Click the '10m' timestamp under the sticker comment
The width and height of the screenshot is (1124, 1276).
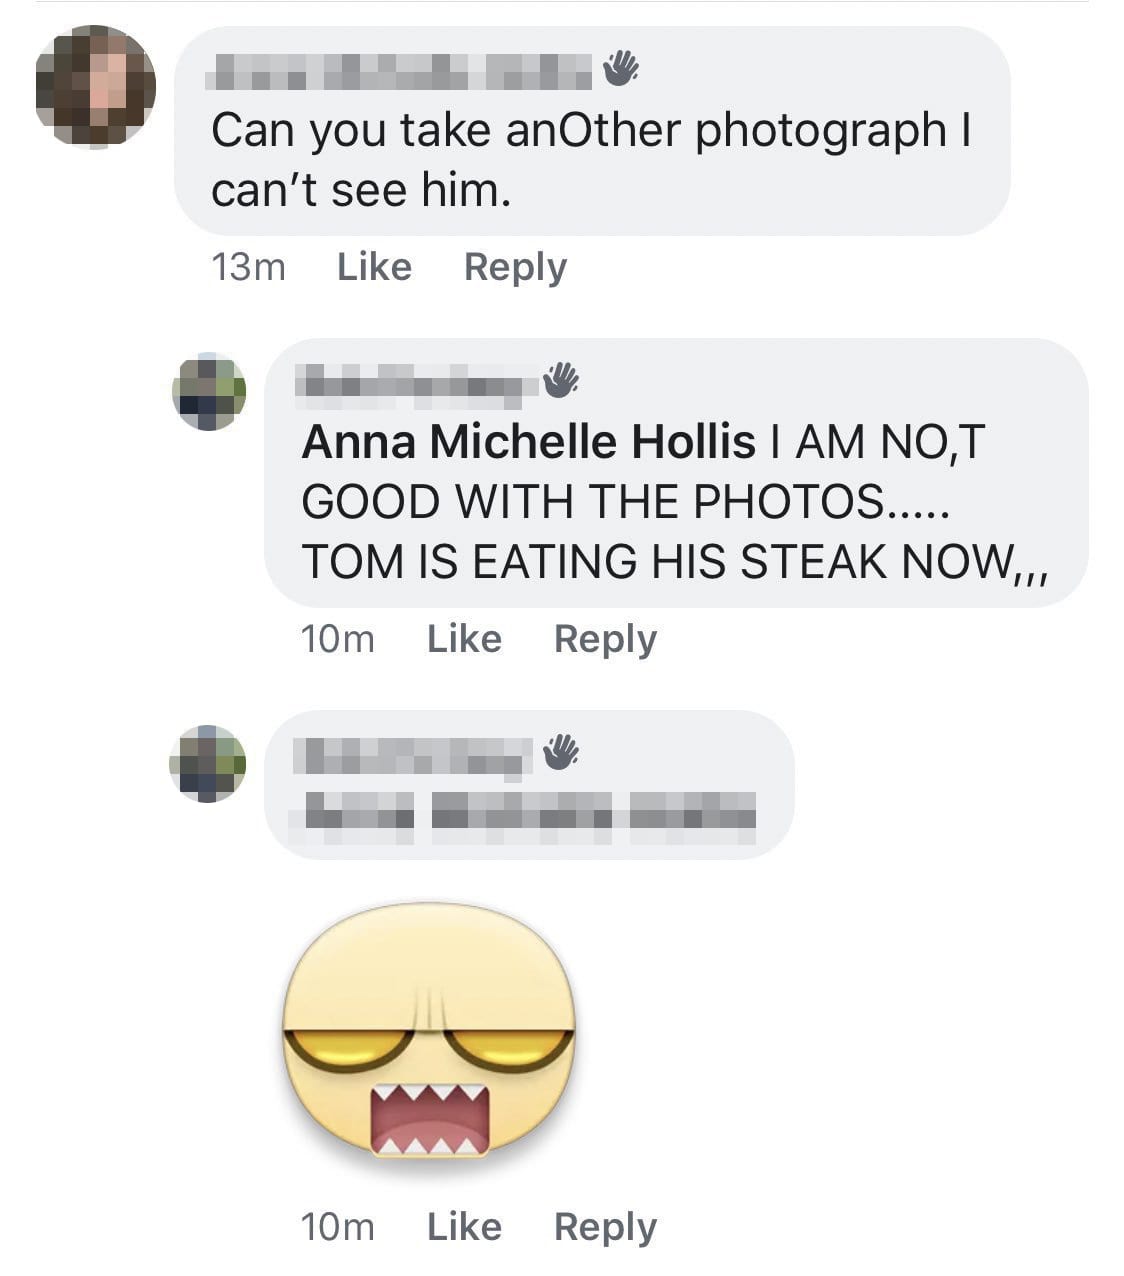(x=338, y=1225)
